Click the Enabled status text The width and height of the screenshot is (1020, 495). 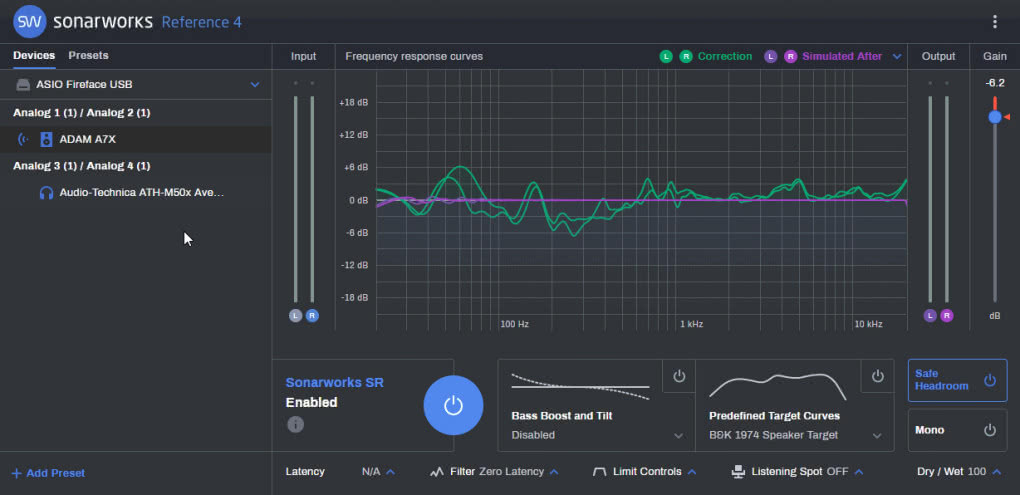[312, 403]
